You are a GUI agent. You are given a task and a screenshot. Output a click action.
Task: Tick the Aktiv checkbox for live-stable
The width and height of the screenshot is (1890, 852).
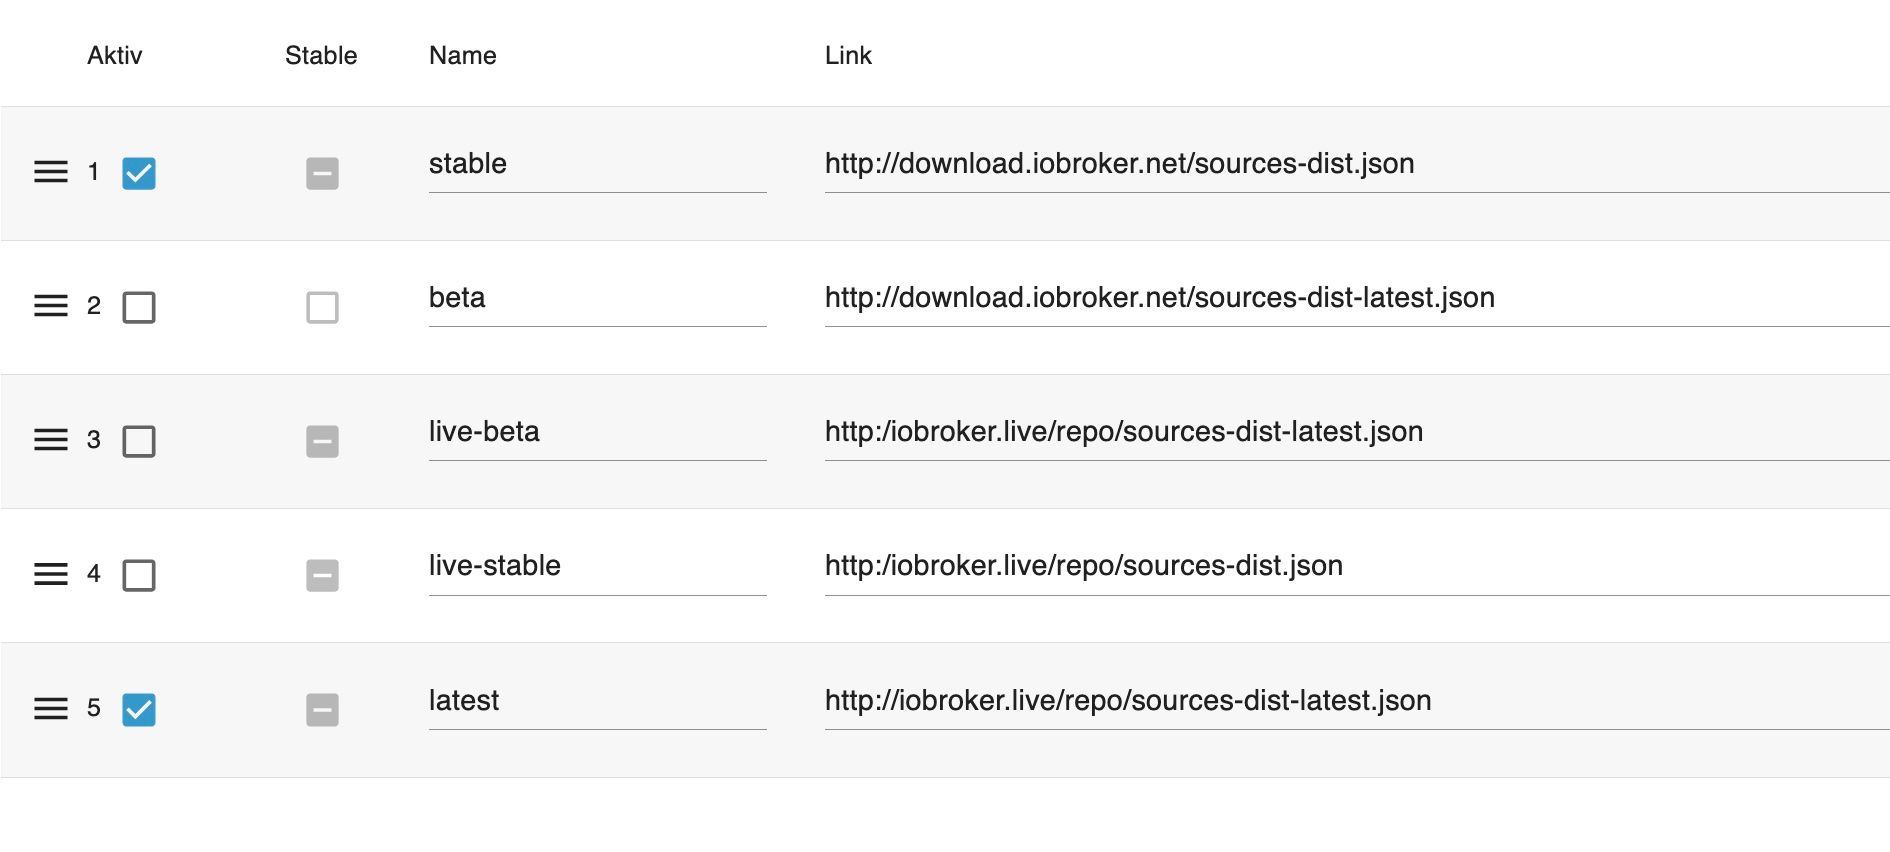[139, 575]
